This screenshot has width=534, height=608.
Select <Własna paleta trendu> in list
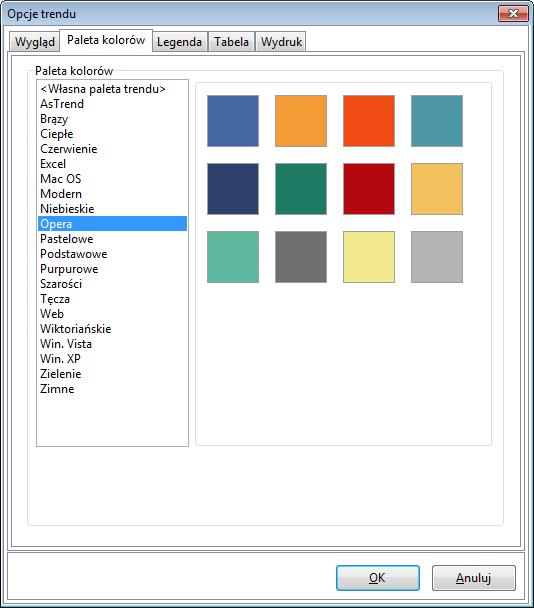tap(112, 89)
